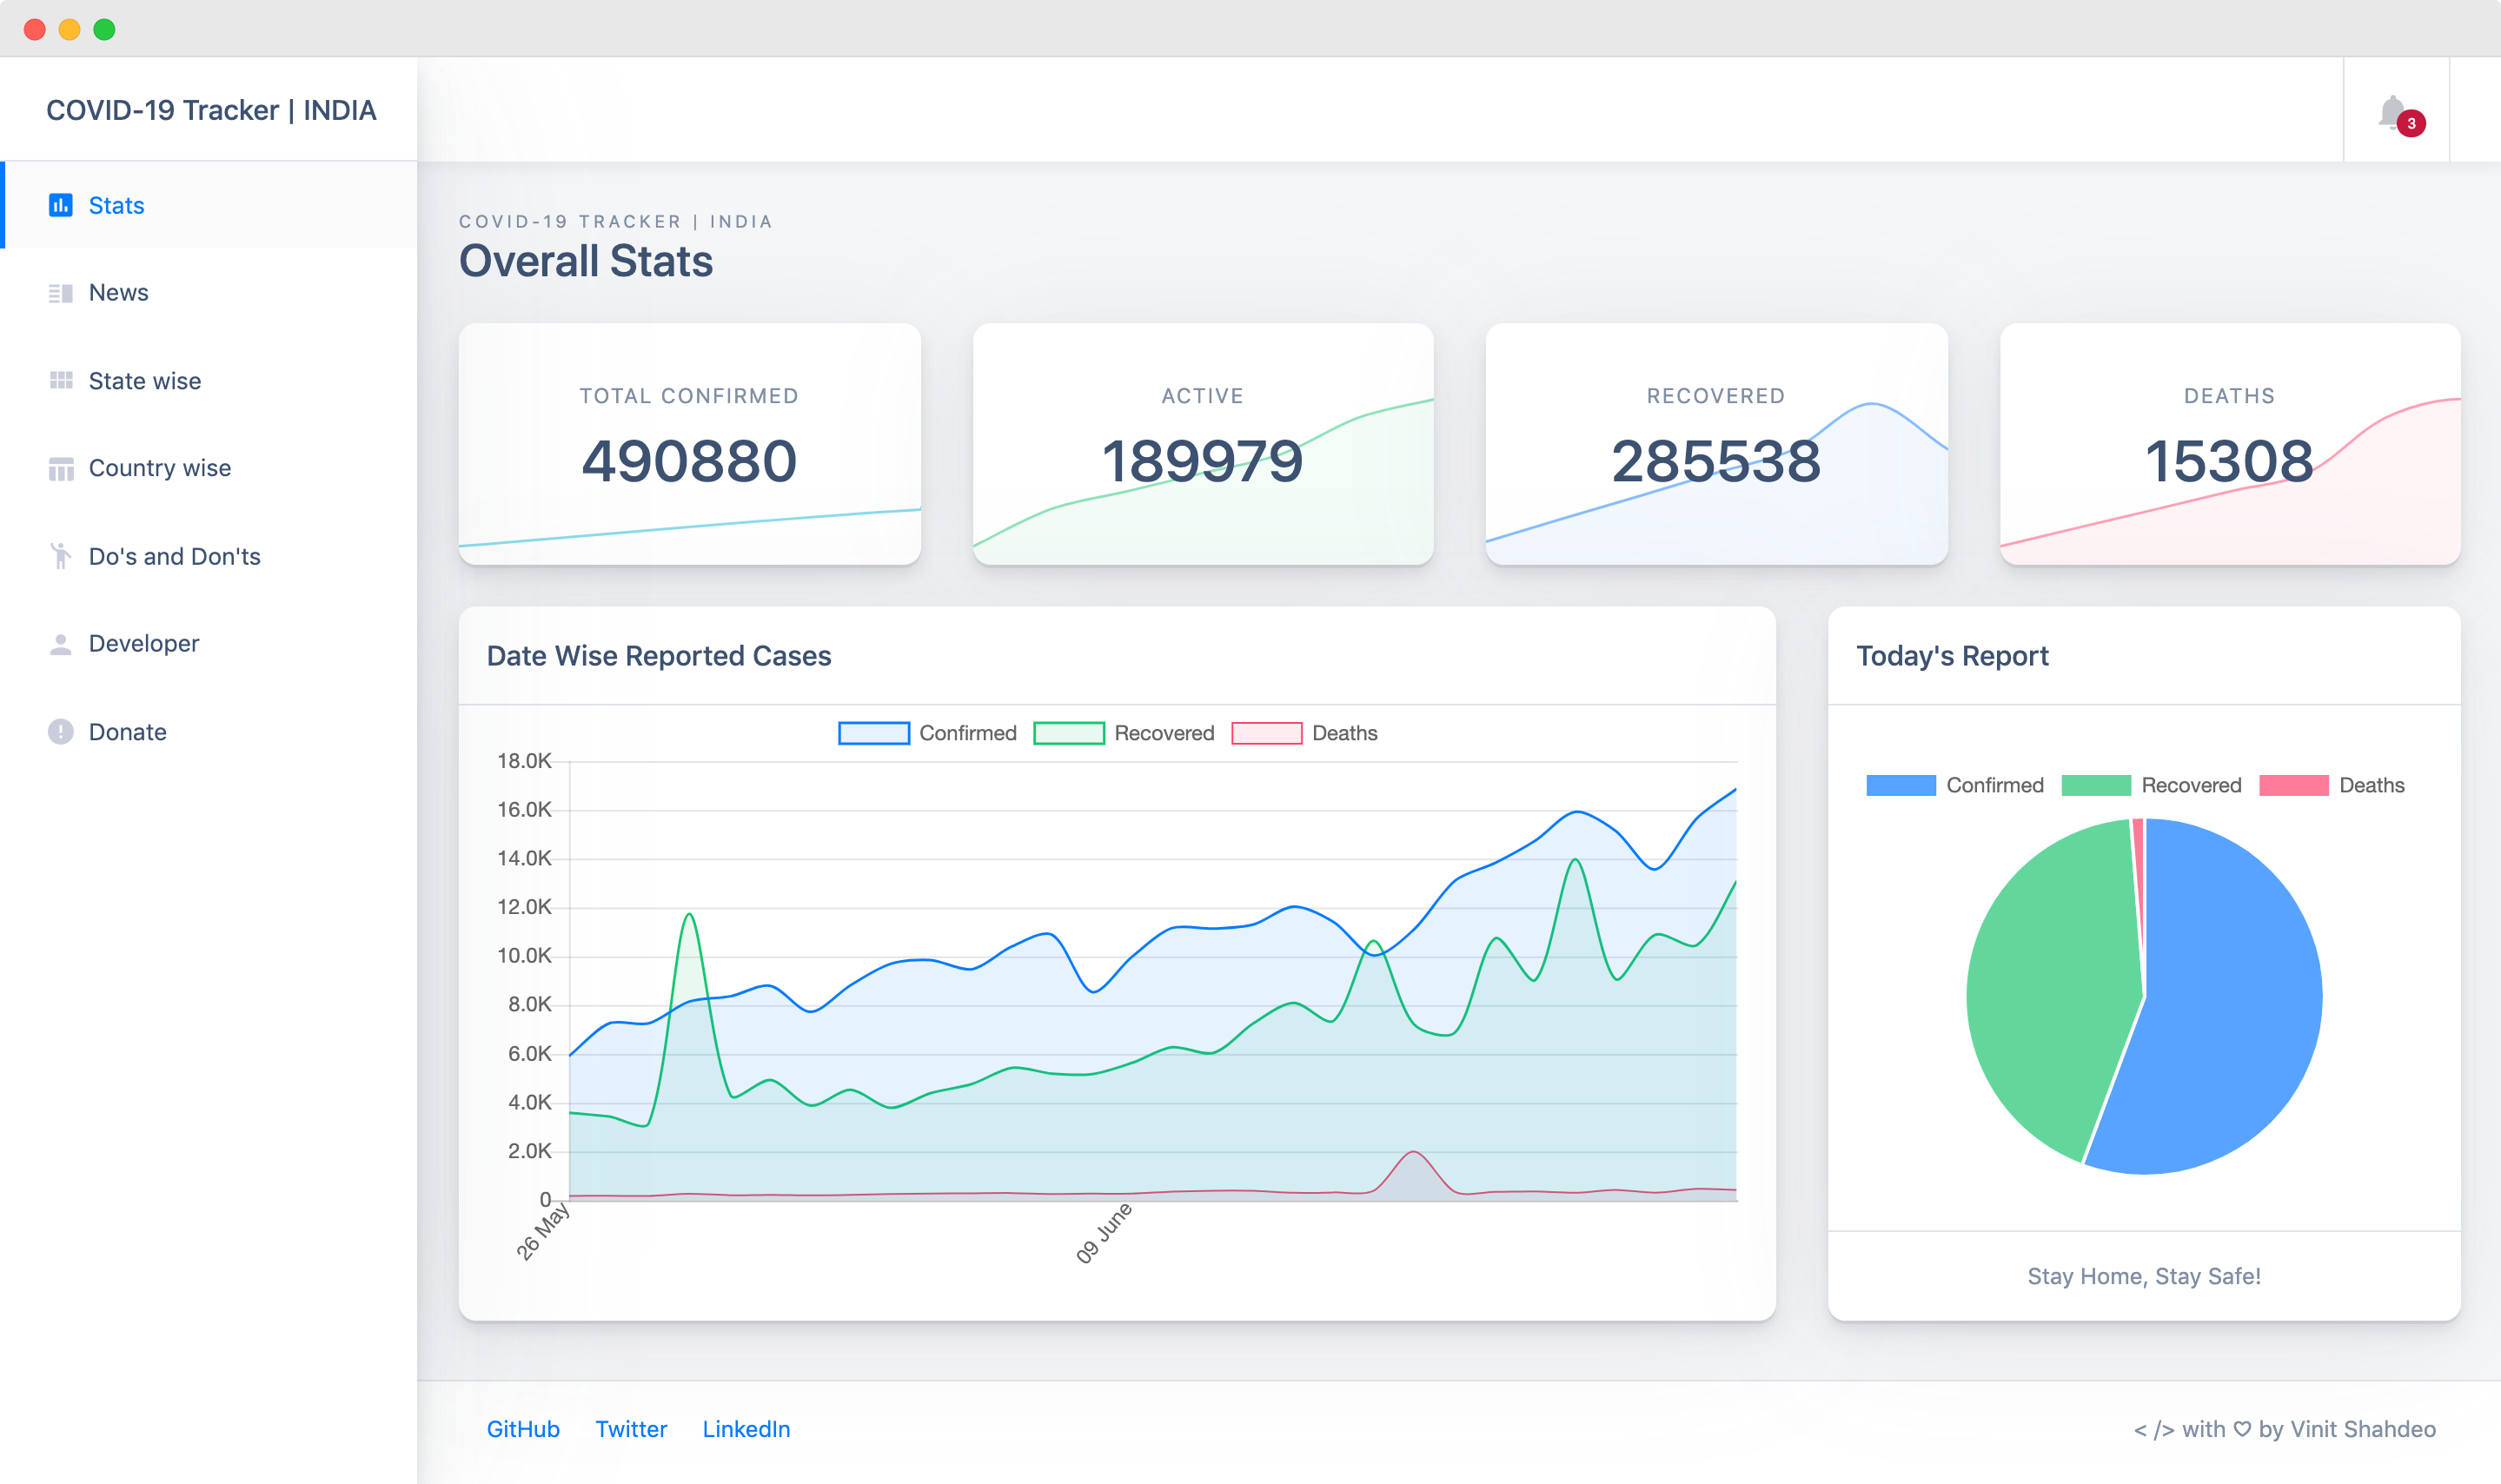Toggle Deaths line visibility

point(1305,732)
